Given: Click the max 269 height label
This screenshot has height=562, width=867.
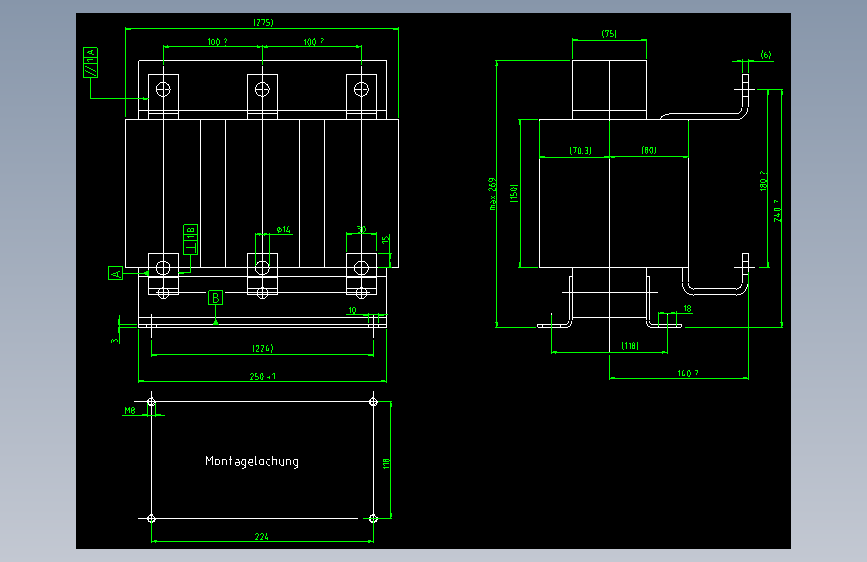Looking at the screenshot, I should pyautogui.click(x=492, y=194).
